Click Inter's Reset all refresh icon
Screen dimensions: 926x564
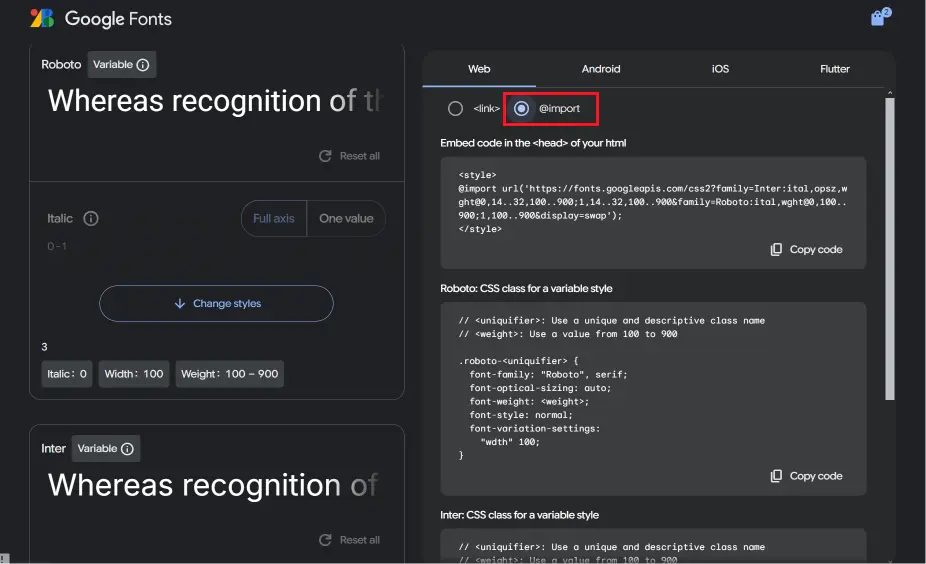325,540
